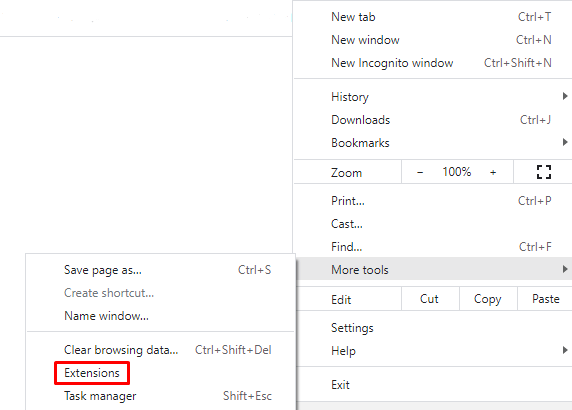Open a New tab

(x=433, y=17)
